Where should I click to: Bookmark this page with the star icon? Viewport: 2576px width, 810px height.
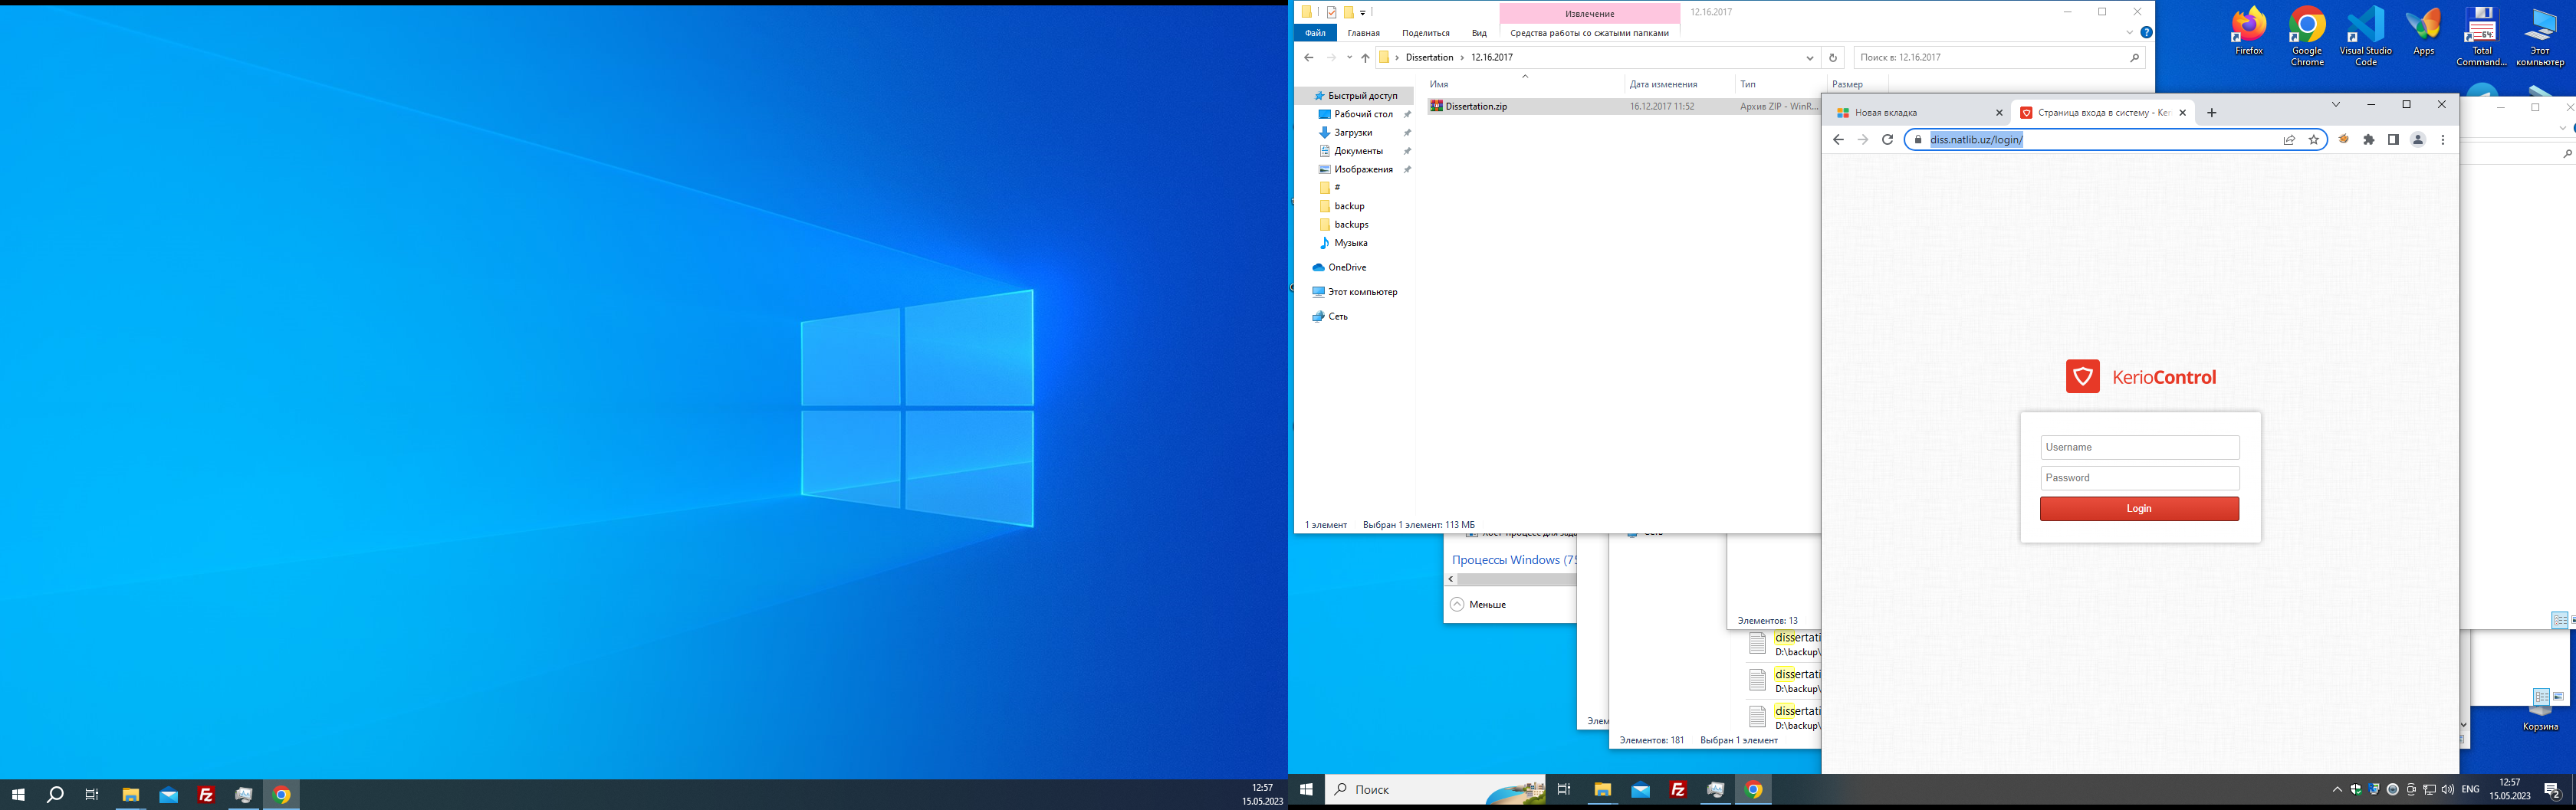pos(2314,140)
